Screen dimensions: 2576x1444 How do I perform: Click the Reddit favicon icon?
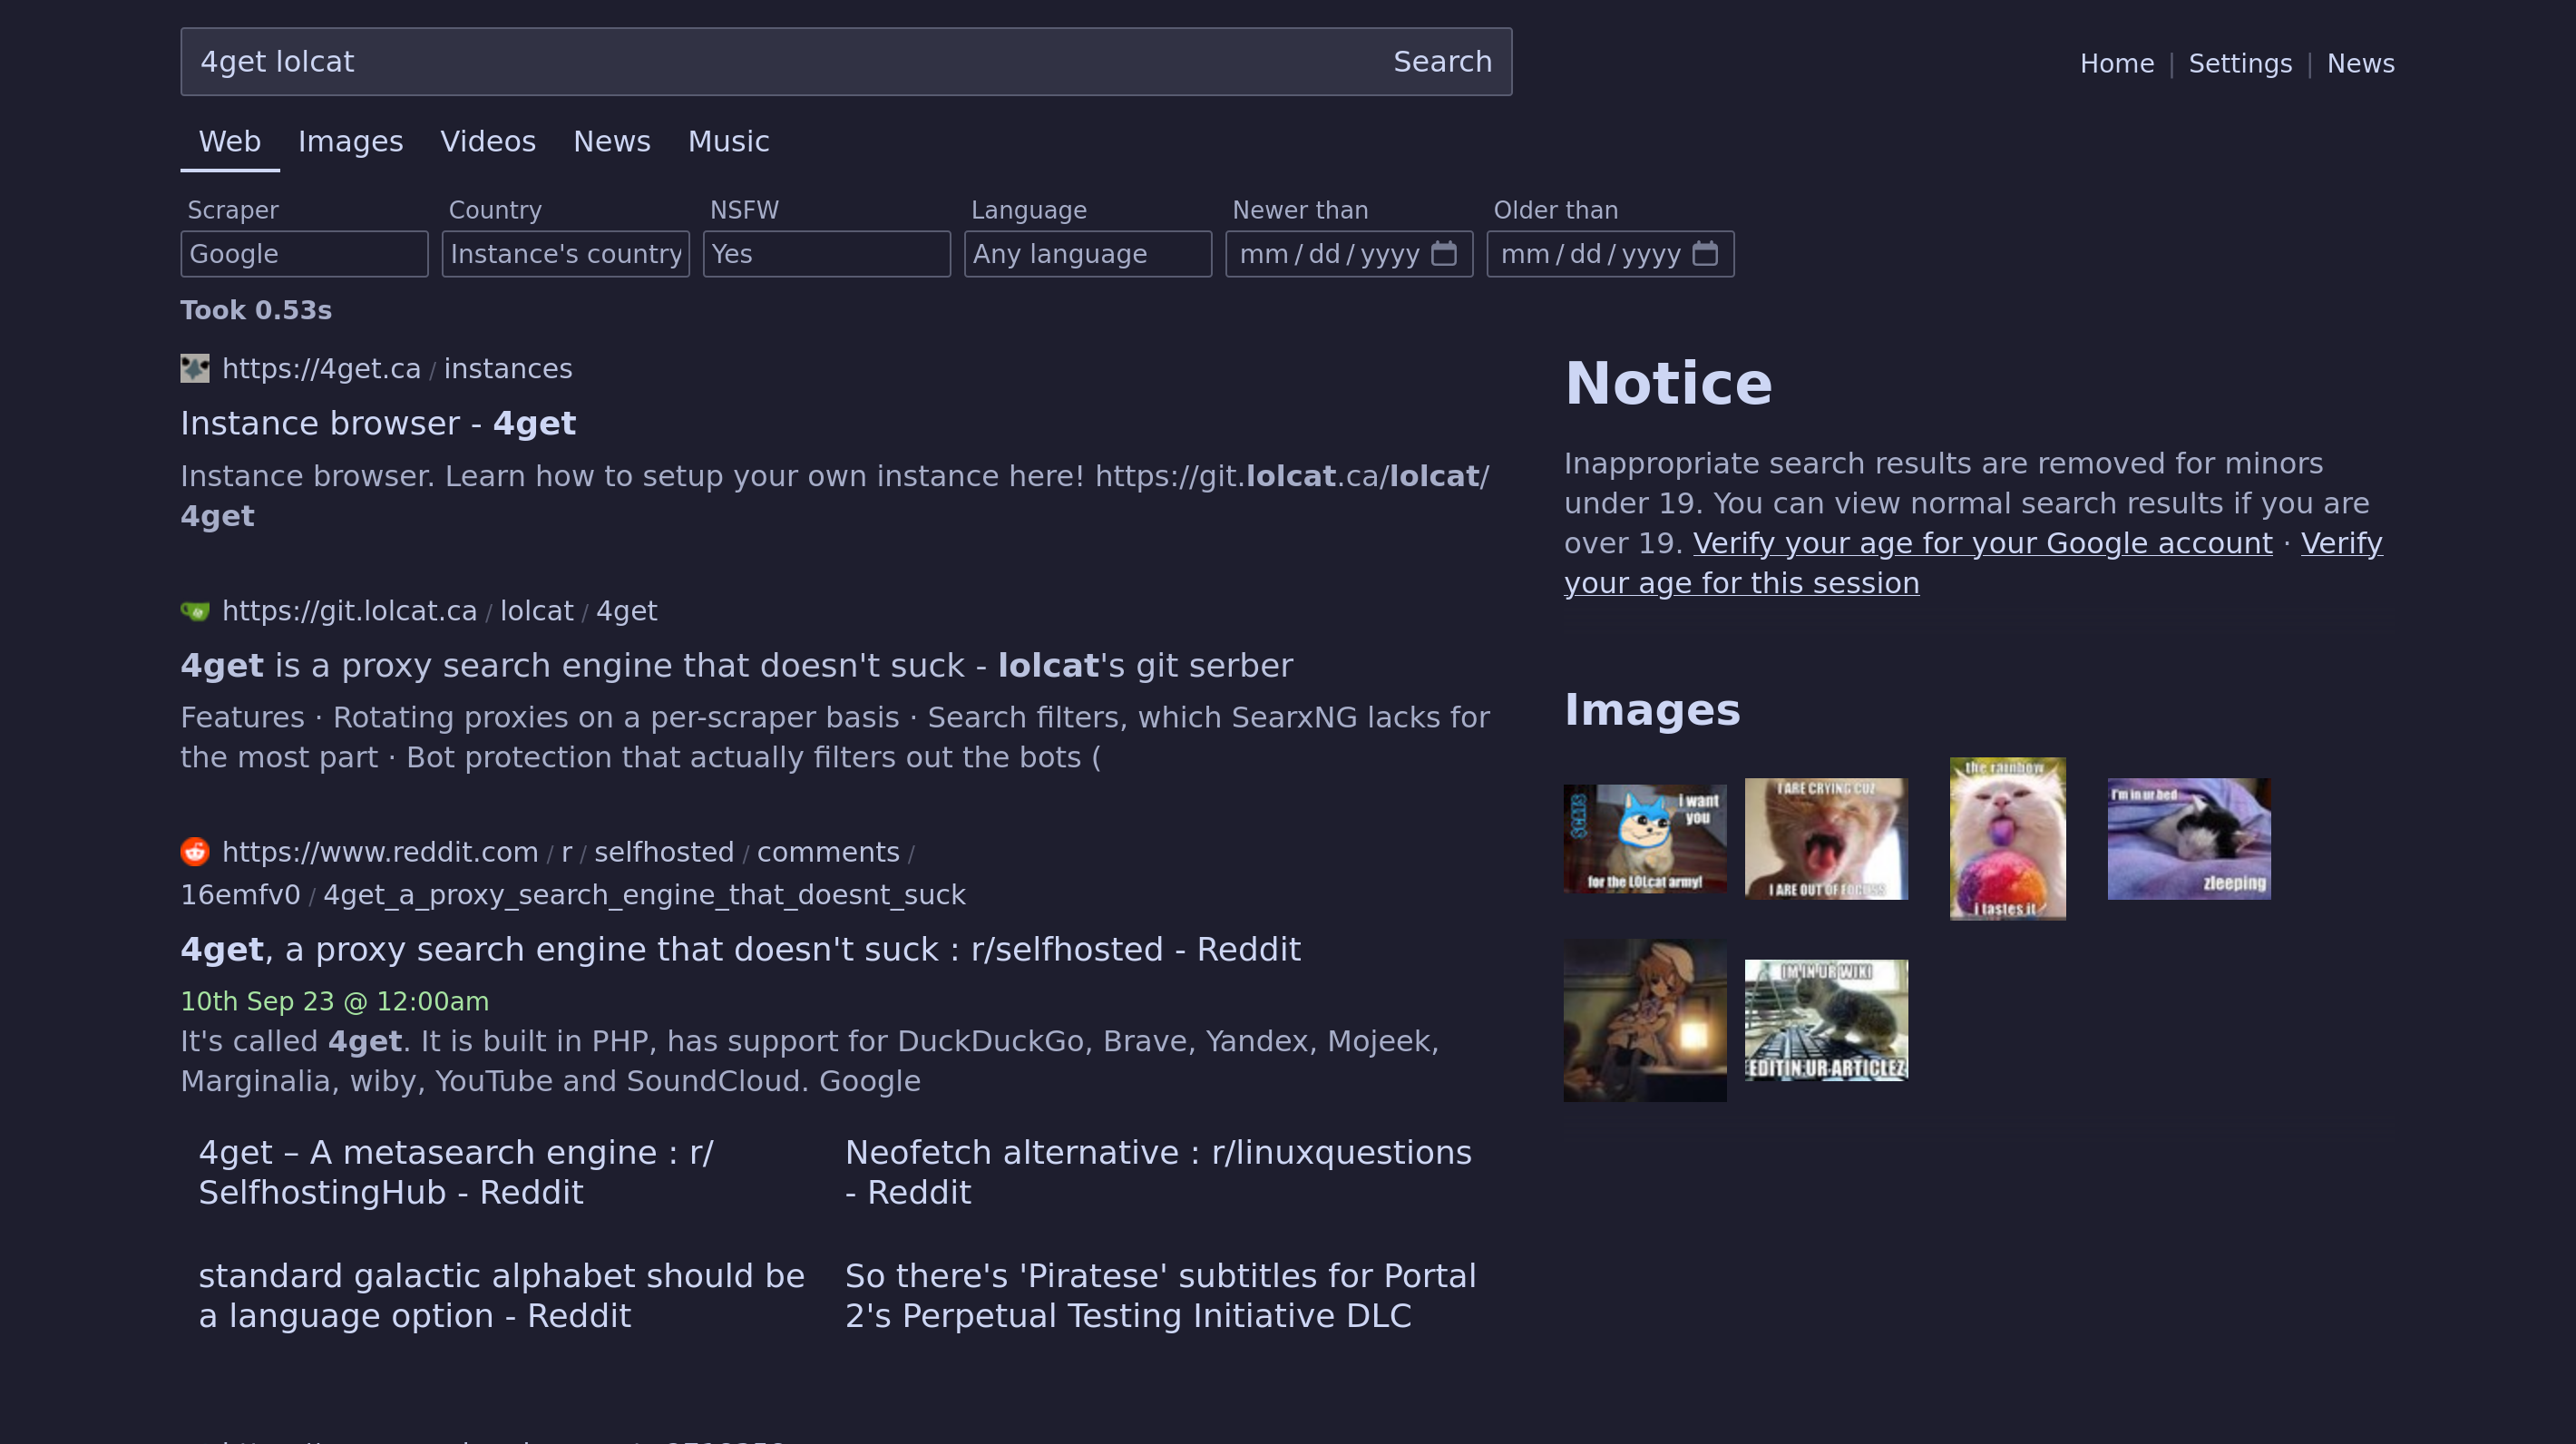195,852
